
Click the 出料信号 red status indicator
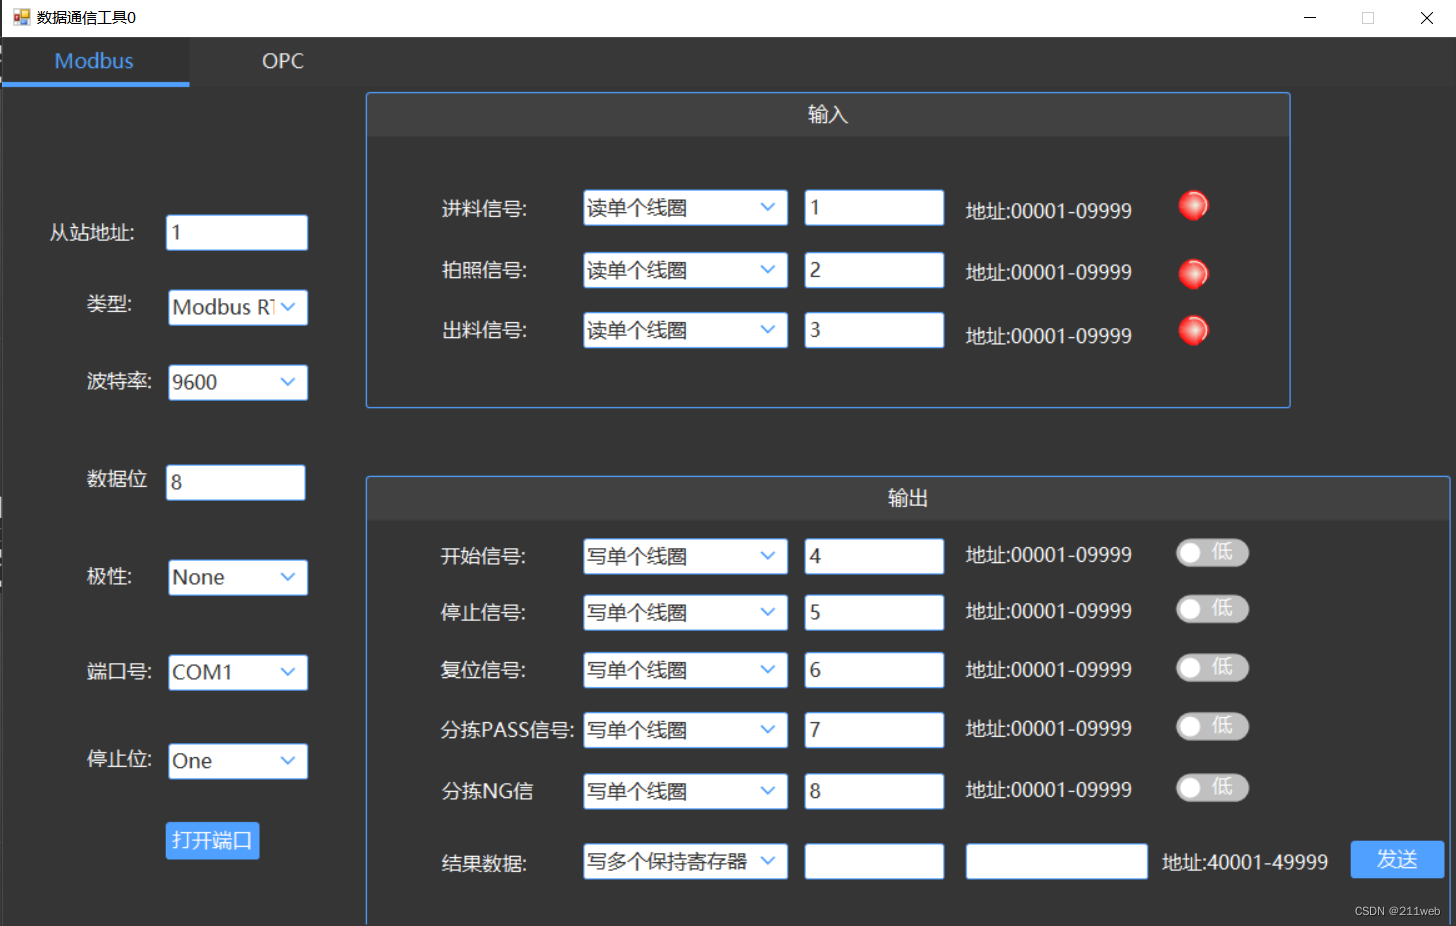tap(1192, 330)
